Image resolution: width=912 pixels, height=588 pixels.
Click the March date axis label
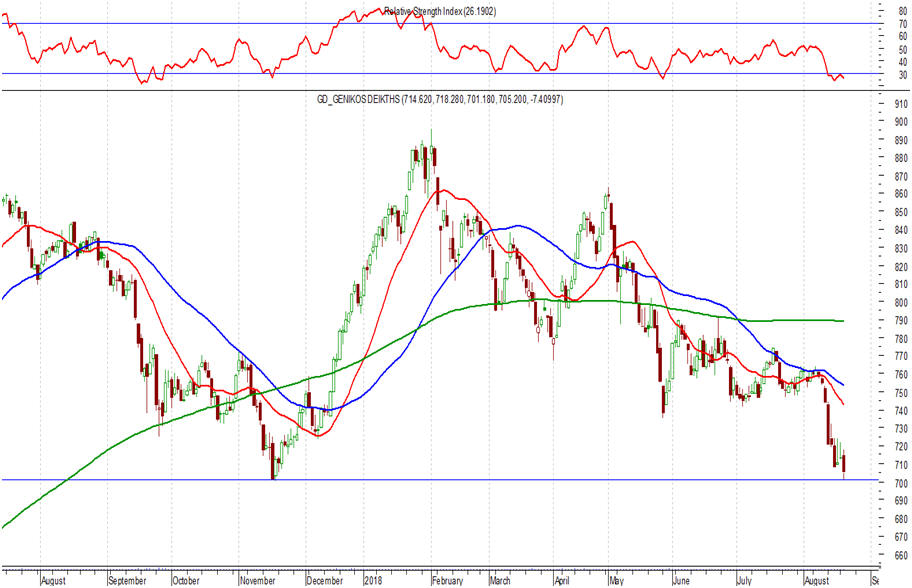click(500, 580)
